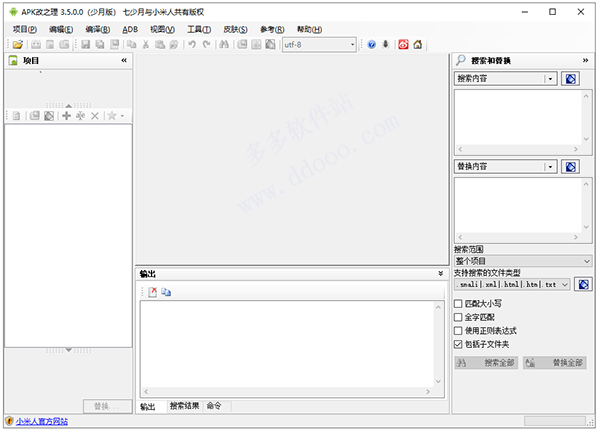Click the Undo arrow icon

192,45
